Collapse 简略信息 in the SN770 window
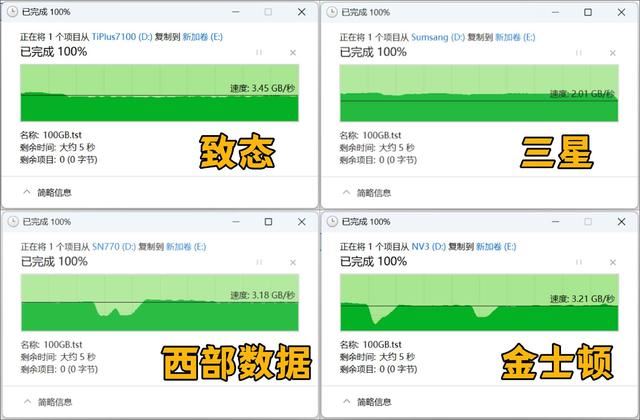 [48, 402]
